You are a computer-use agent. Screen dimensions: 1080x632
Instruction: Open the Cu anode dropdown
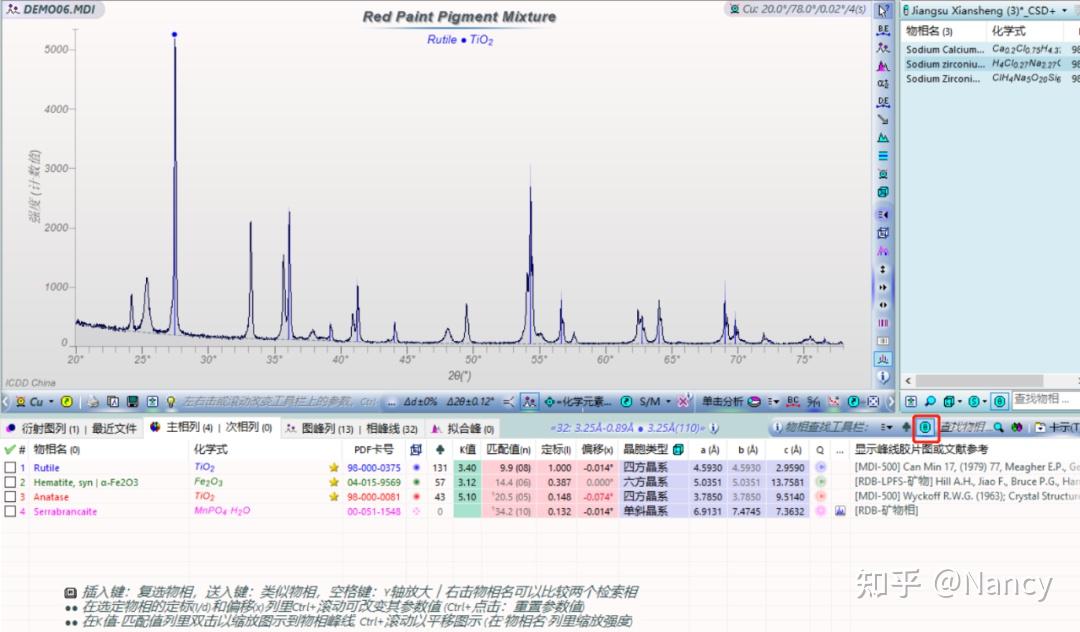(x=52, y=401)
